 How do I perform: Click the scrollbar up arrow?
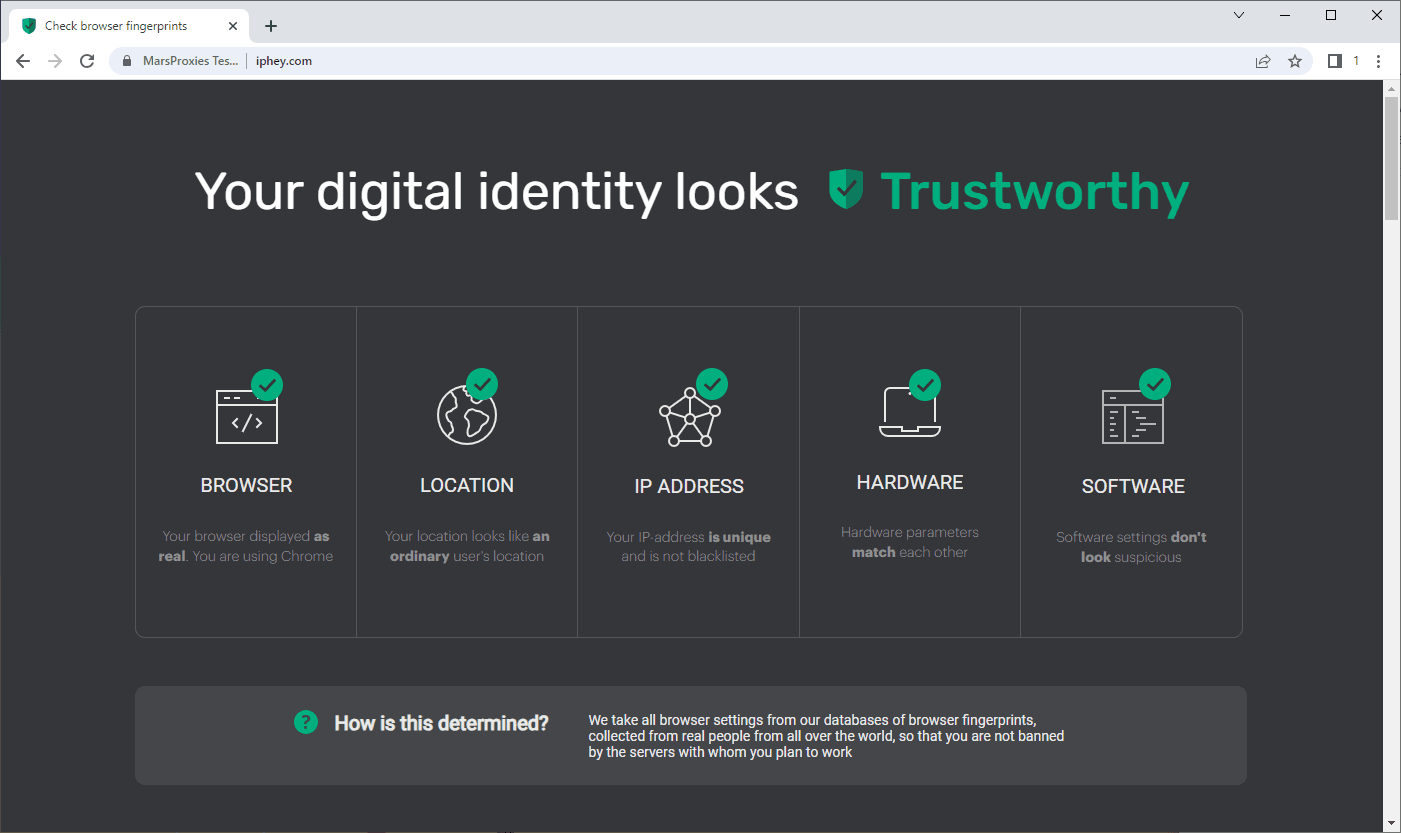(1391, 89)
